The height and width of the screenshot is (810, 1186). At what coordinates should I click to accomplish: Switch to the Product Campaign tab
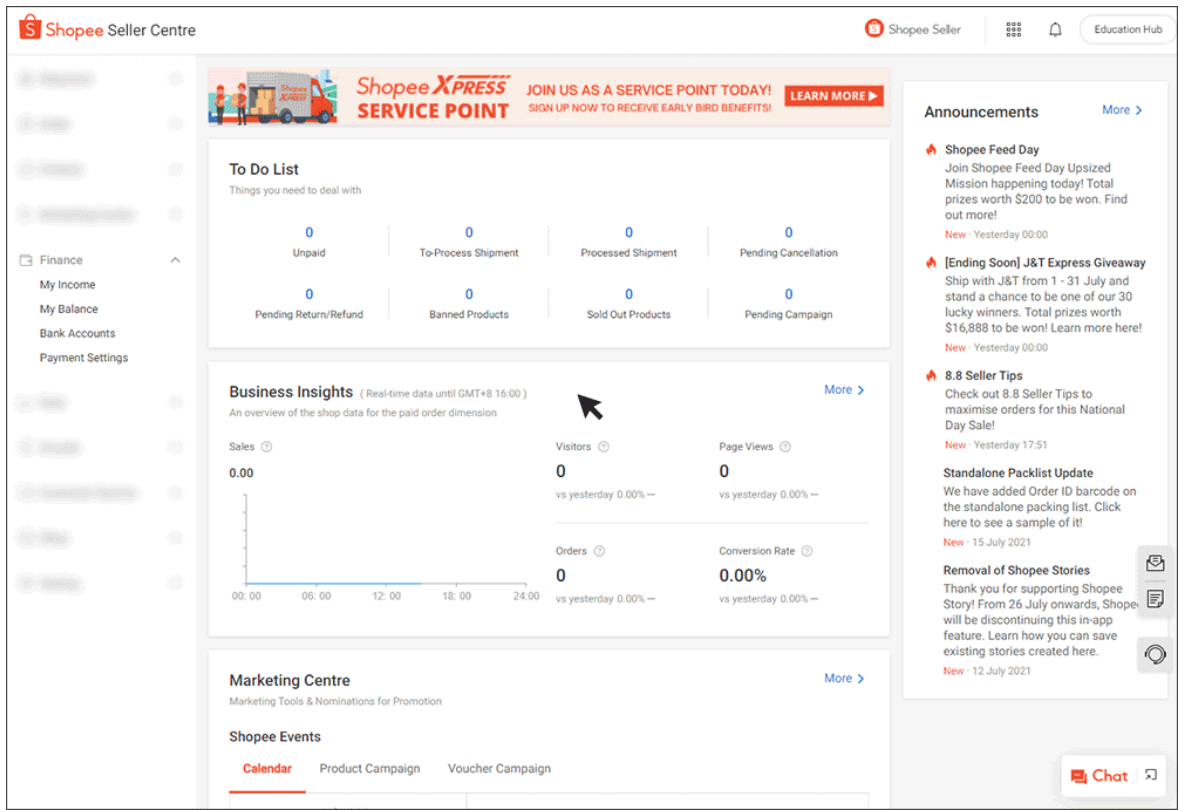(x=370, y=768)
